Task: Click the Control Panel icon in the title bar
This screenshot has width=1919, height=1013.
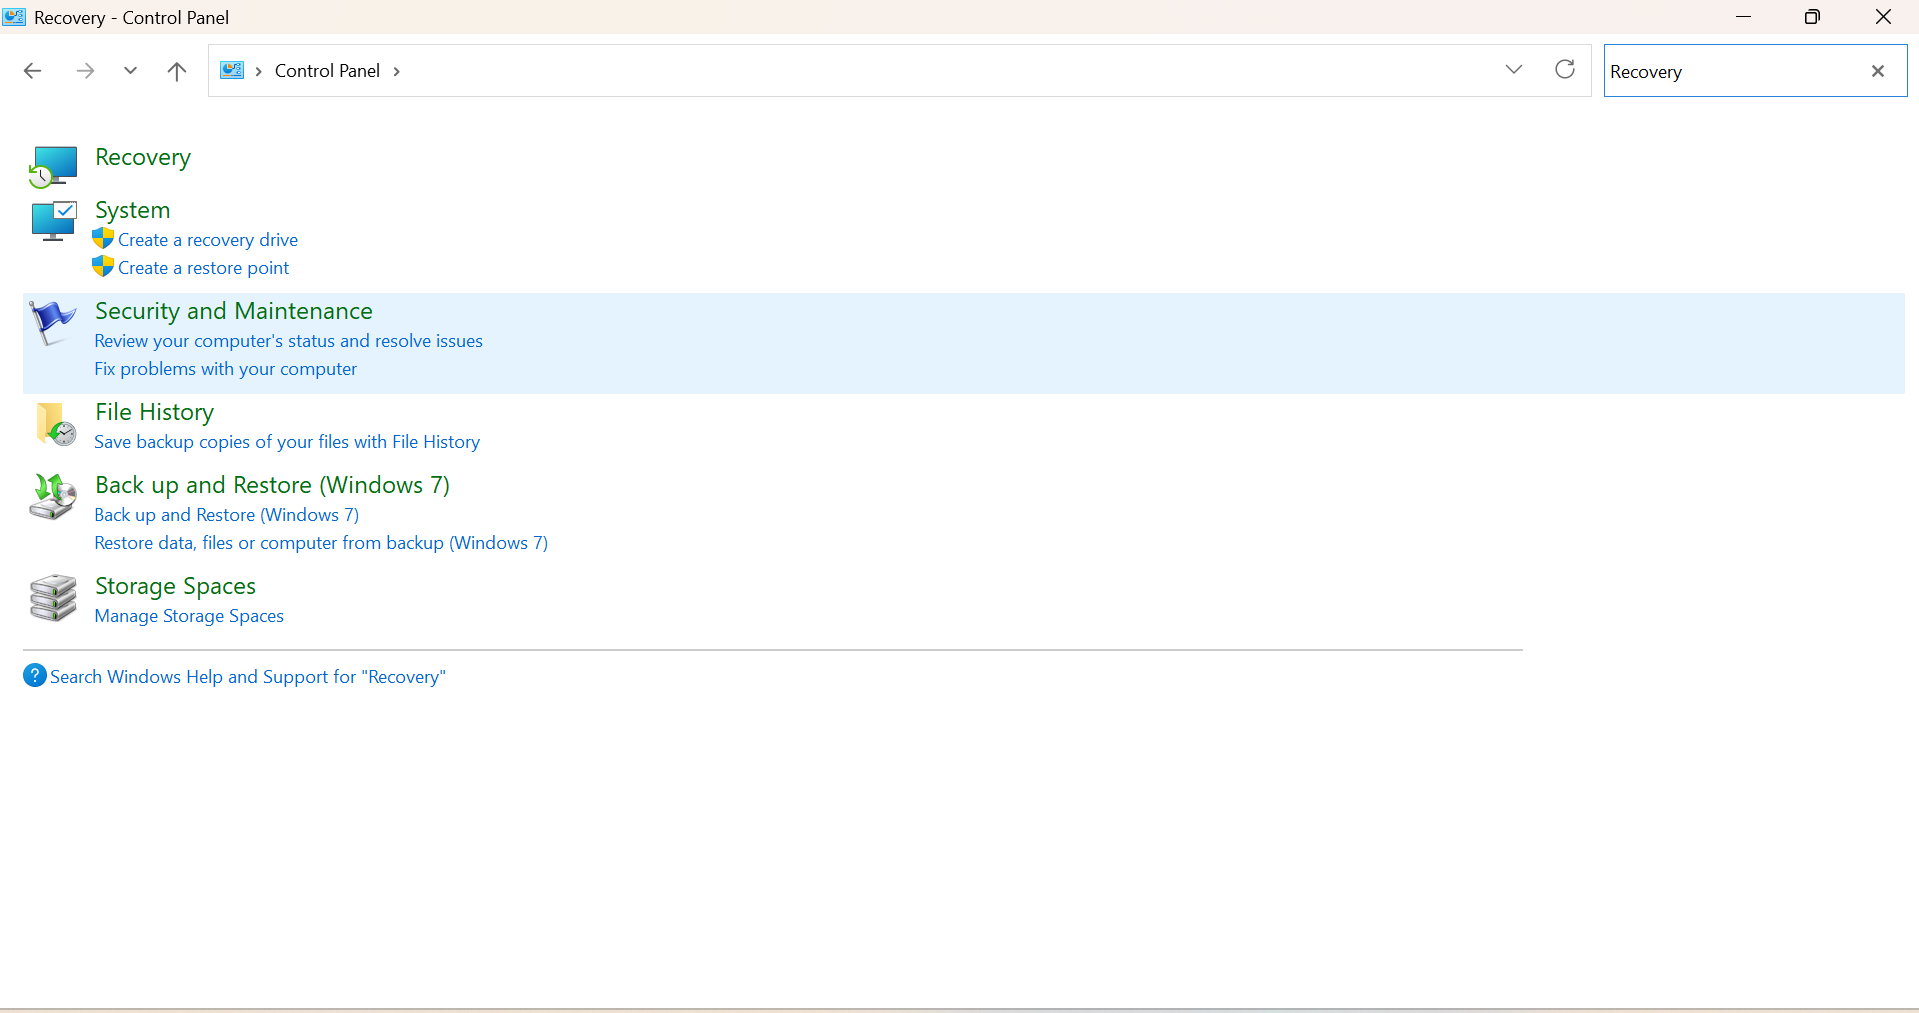Action: point(14,17)
